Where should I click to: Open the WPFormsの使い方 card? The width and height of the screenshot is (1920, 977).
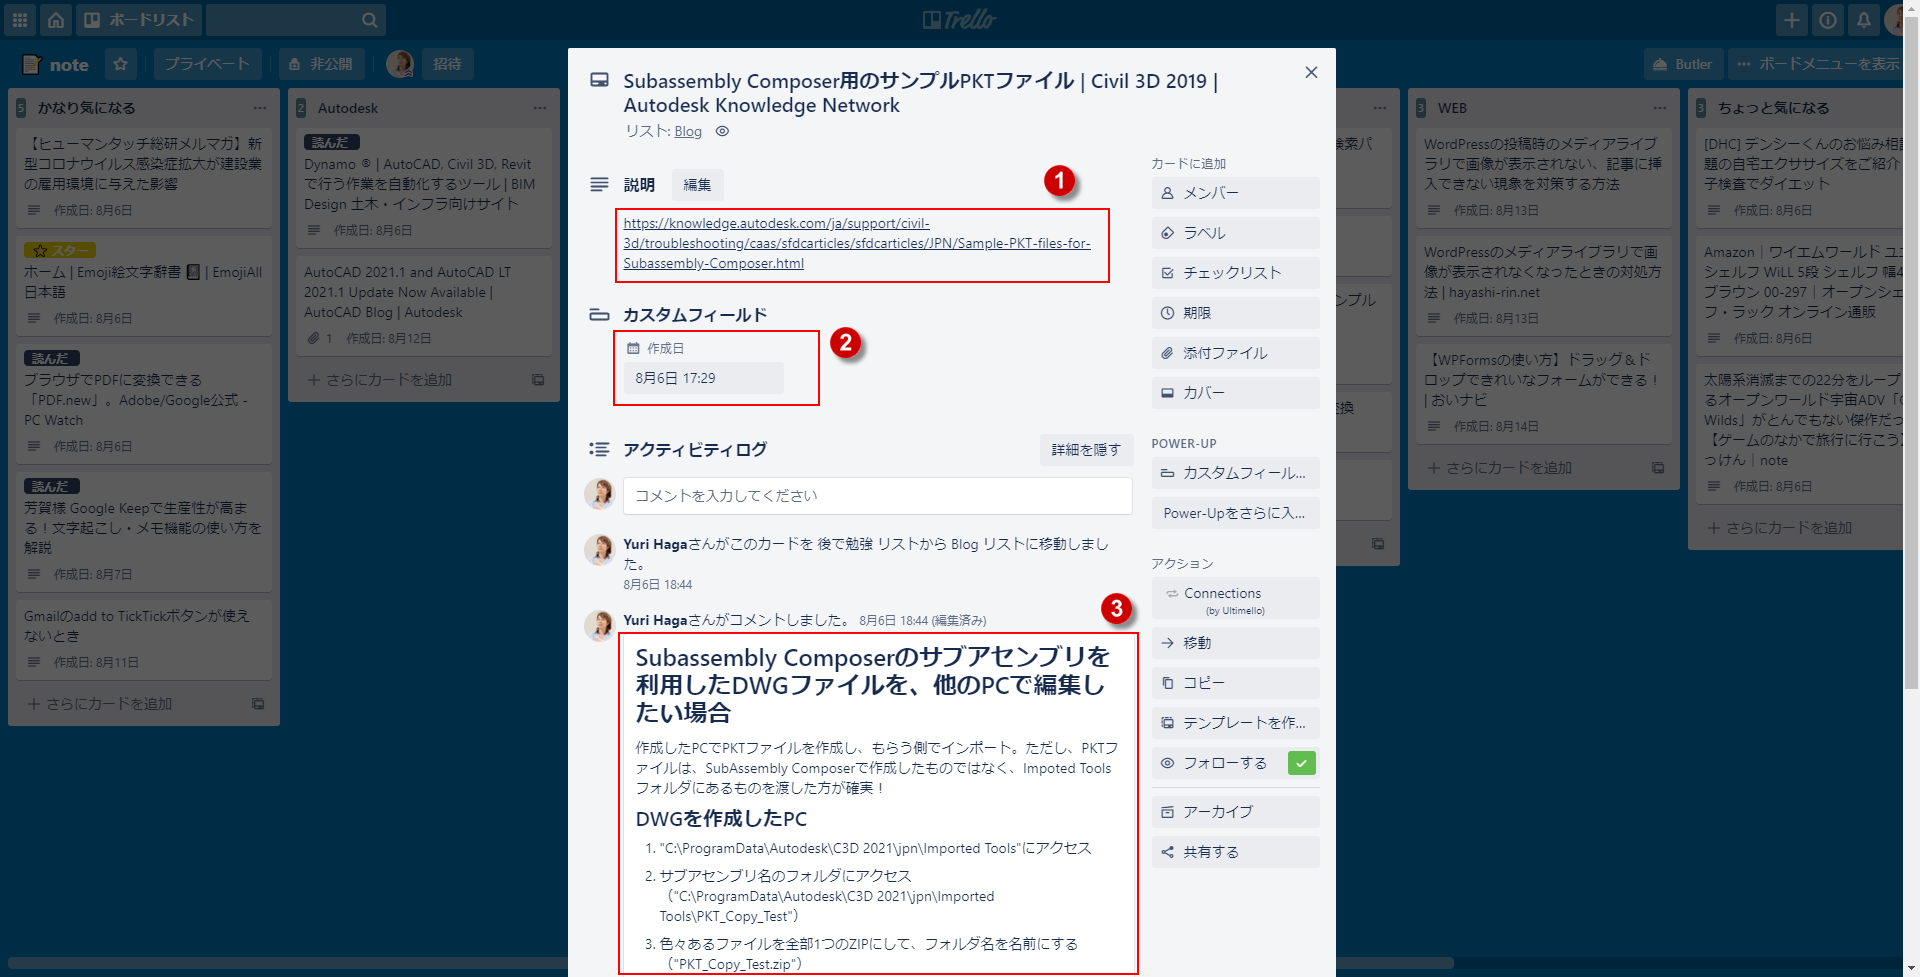pyautogui.click(x=1544, y=393)
